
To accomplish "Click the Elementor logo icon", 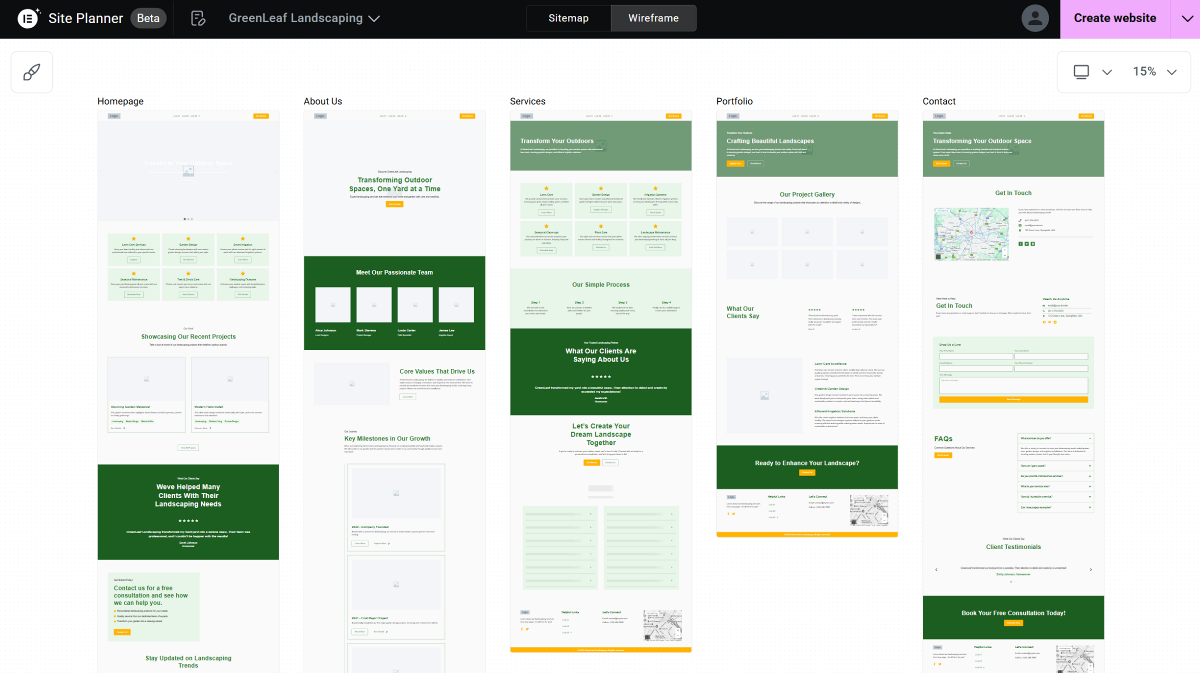I will point(28,18).
